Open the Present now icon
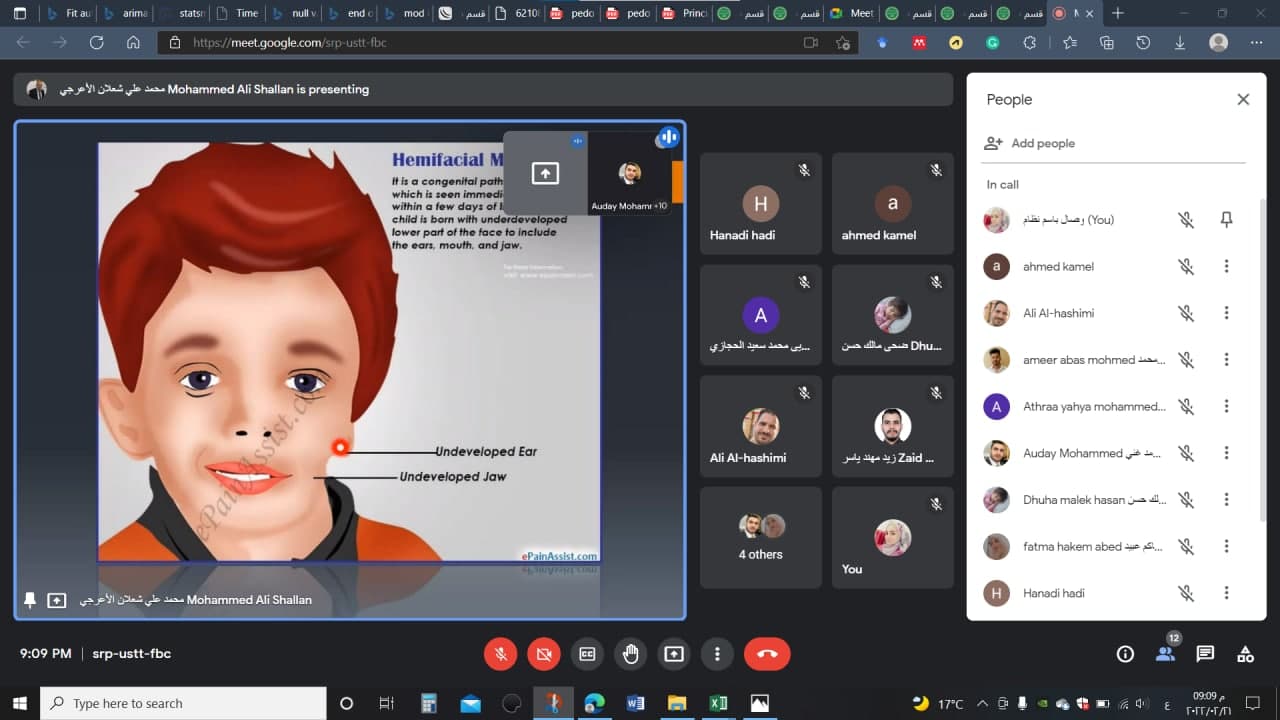Viewport: 1280px width, 720px height. pyautogui.click(x=673, y=653)
